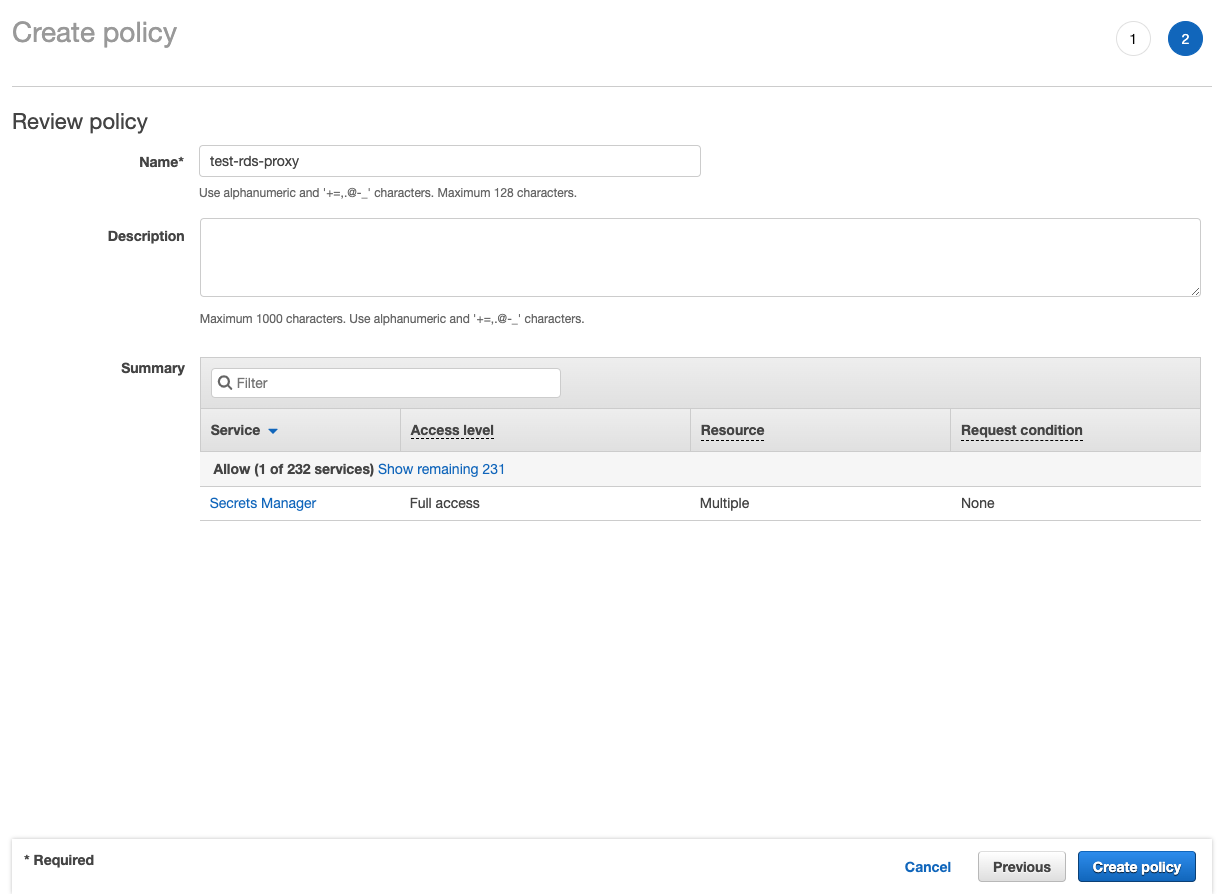Go back with Previous button

(1022, 867)
